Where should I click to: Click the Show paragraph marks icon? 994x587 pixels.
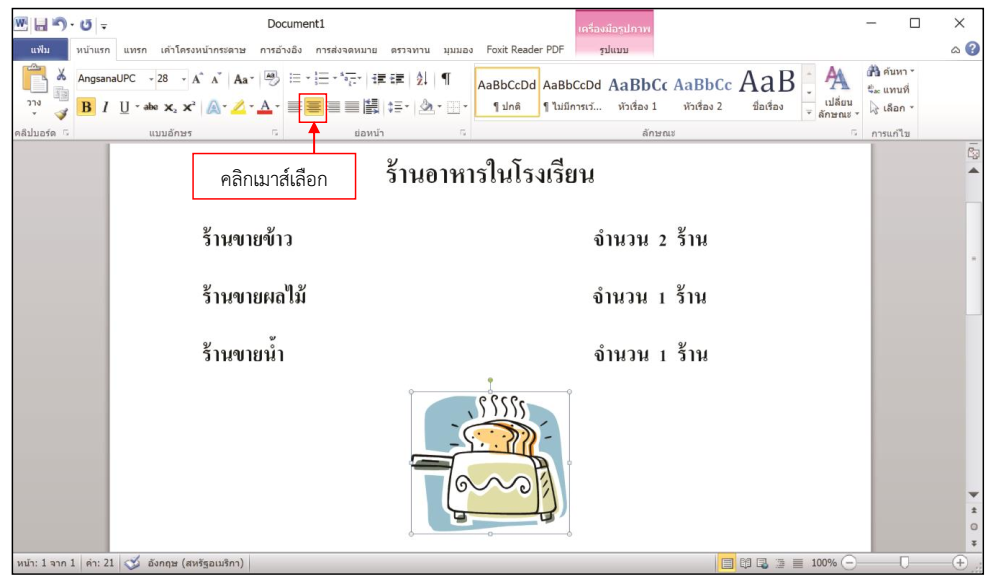pos(446,79)
